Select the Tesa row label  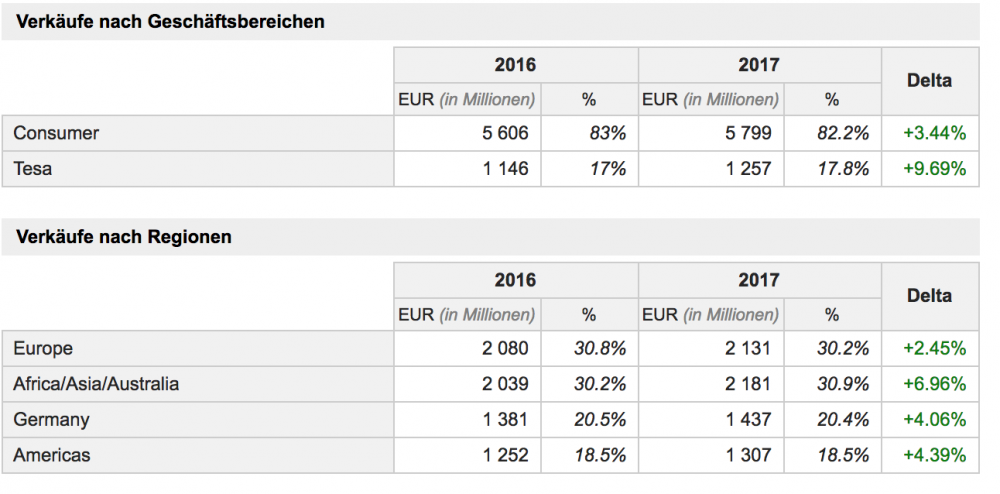coord(33,169)
